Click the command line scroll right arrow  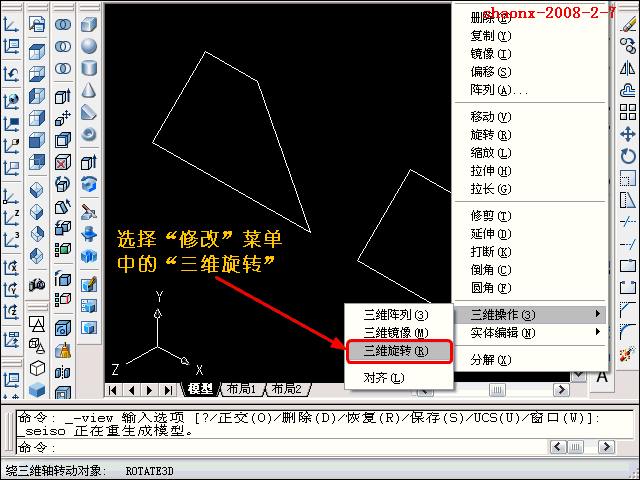click(606, 447)
